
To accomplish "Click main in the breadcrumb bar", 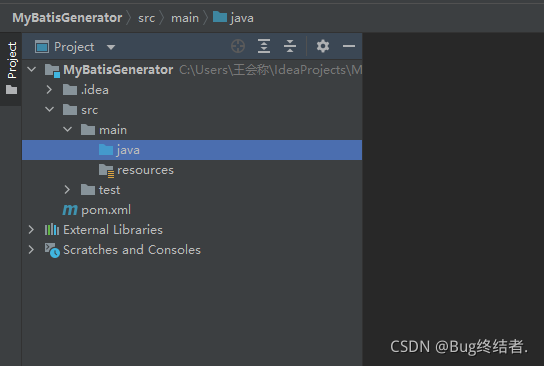I will (x=185, y=18).
